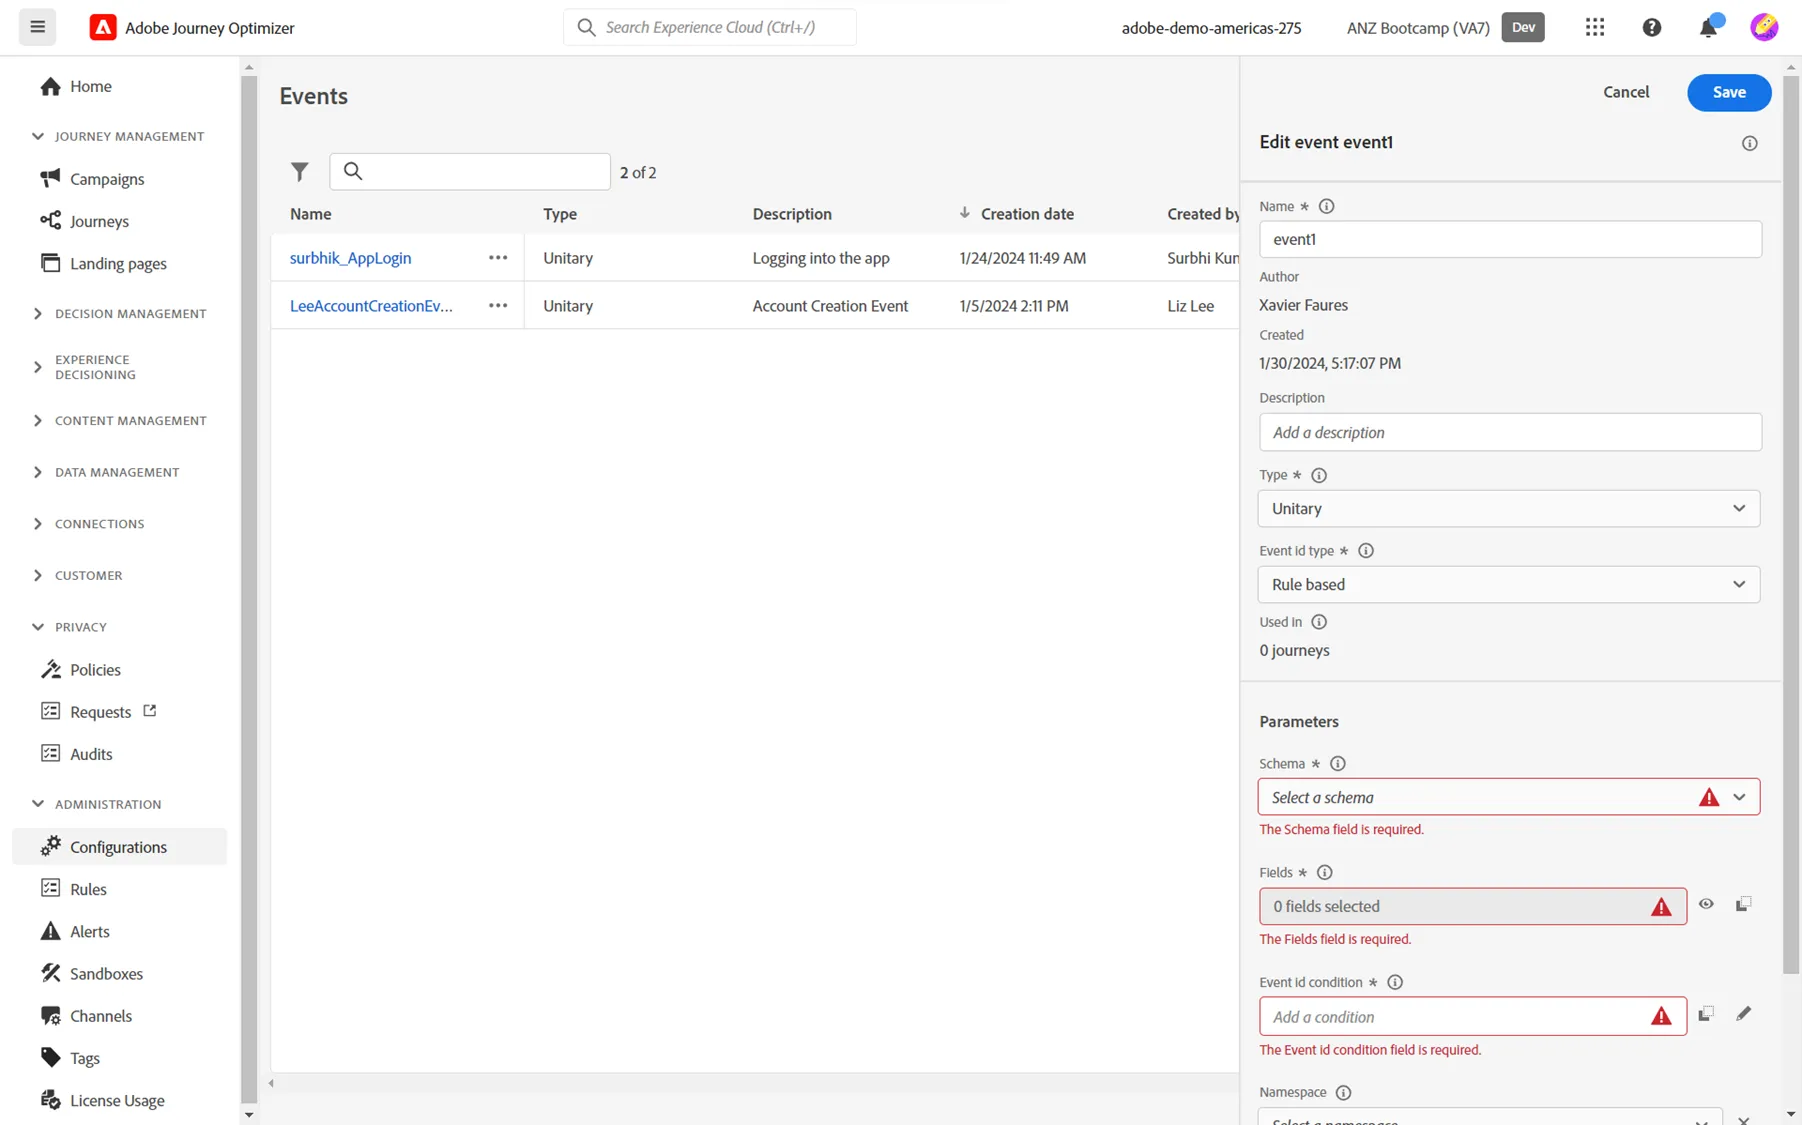
Task: Preview fields payload with eye icon
Action: click(1706, 904)
